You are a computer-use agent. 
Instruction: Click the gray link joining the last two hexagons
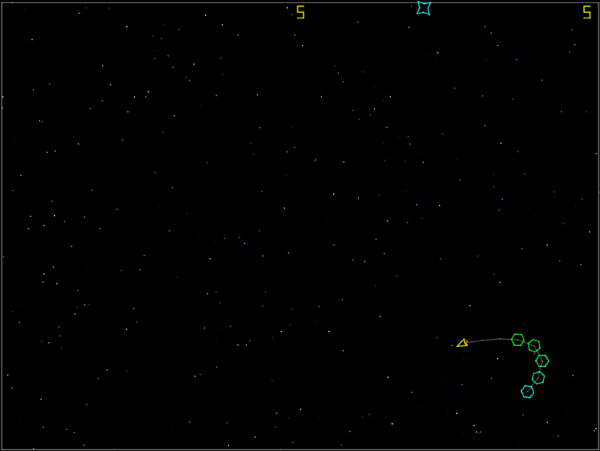coord(533,385)
